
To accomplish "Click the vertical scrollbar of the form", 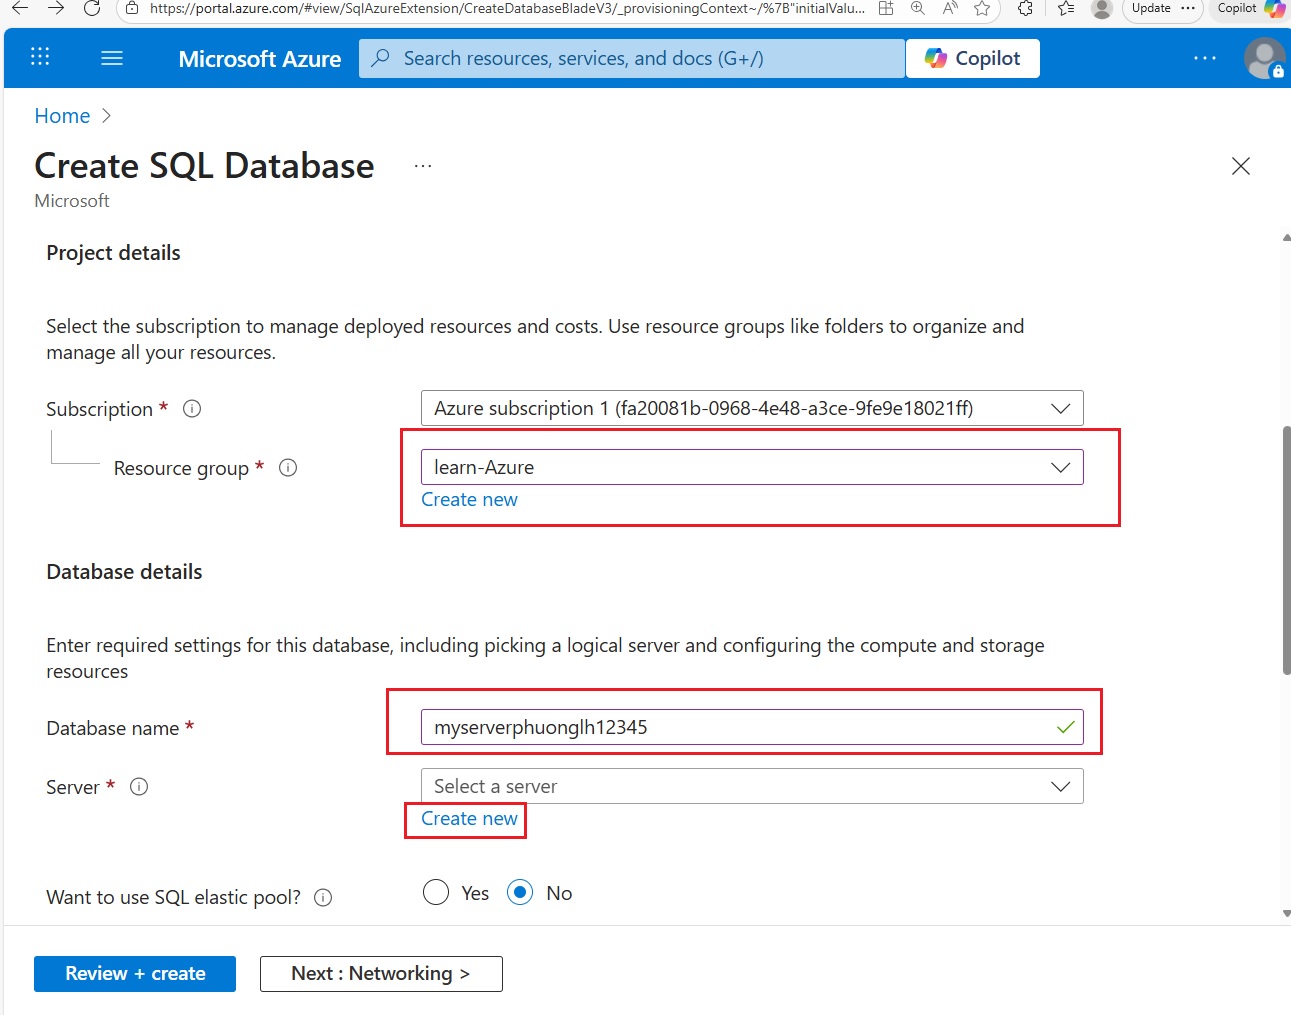I will 1286,550.
